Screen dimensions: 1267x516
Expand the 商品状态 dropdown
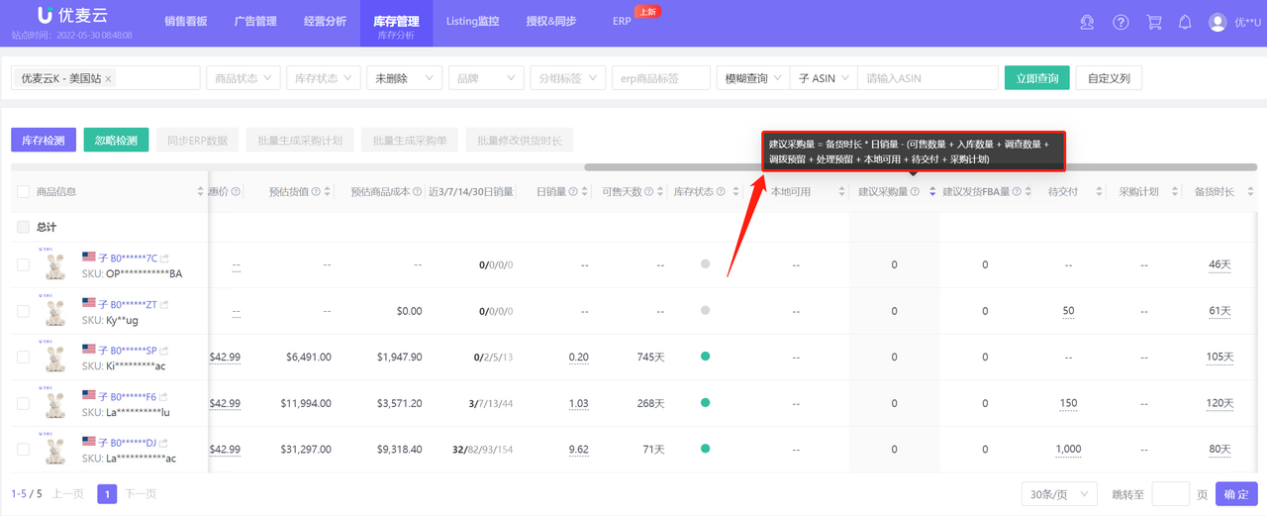(x=243, y=78)
